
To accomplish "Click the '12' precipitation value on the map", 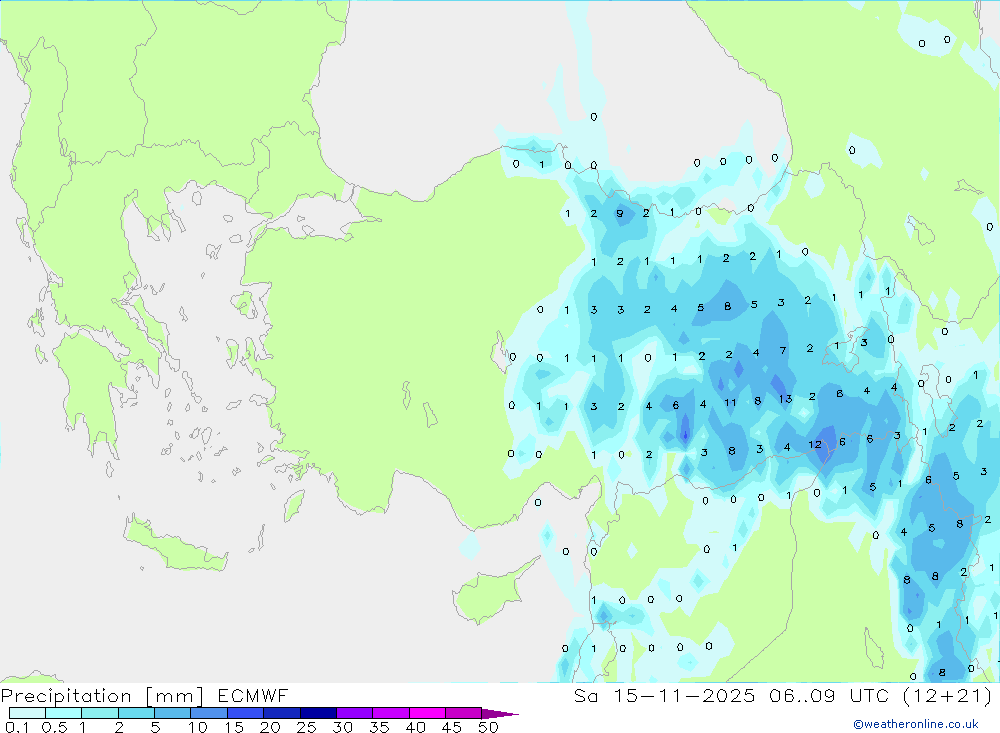I will coord(814,444).
